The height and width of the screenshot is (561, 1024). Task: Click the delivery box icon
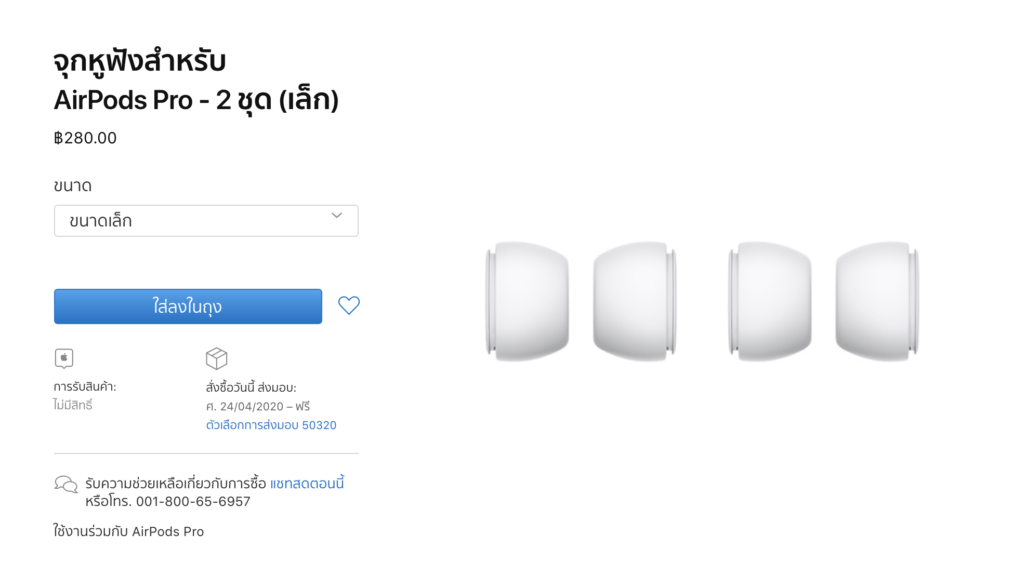point(216,359)
